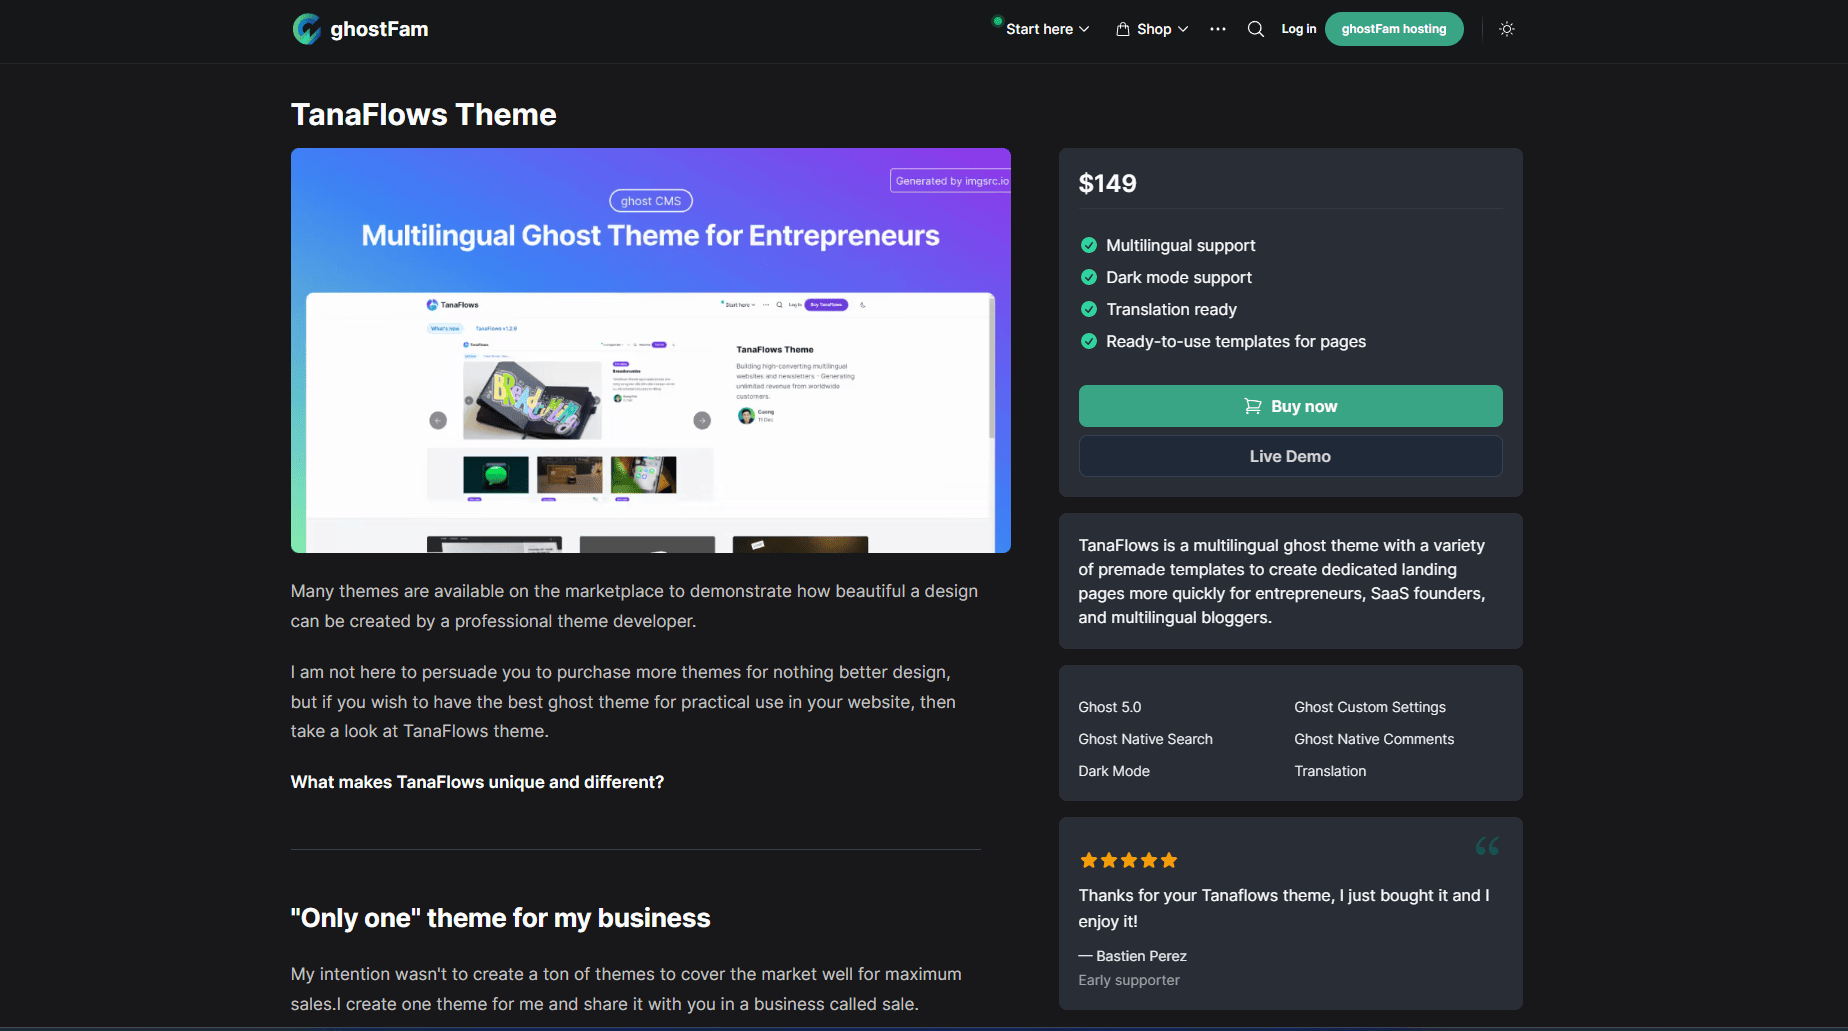This screenshot has width=1848, height=1031.
Task: Click the green status dot above Start here
Action: [997, 19]
